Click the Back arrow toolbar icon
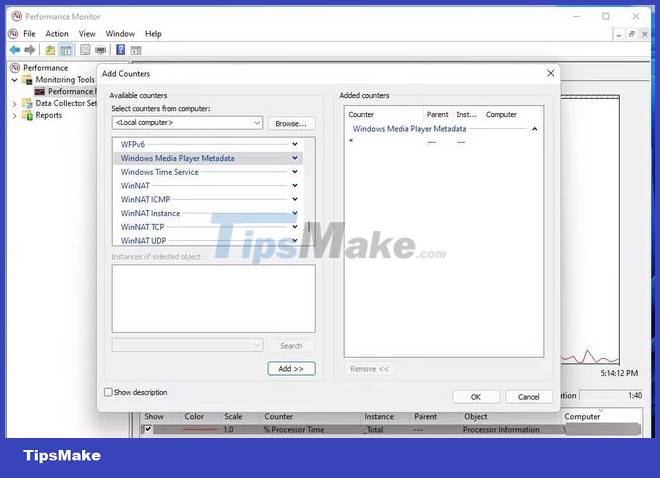Viewport: 660px width, 478px height. pyautogui.click(x=15, y=50)
